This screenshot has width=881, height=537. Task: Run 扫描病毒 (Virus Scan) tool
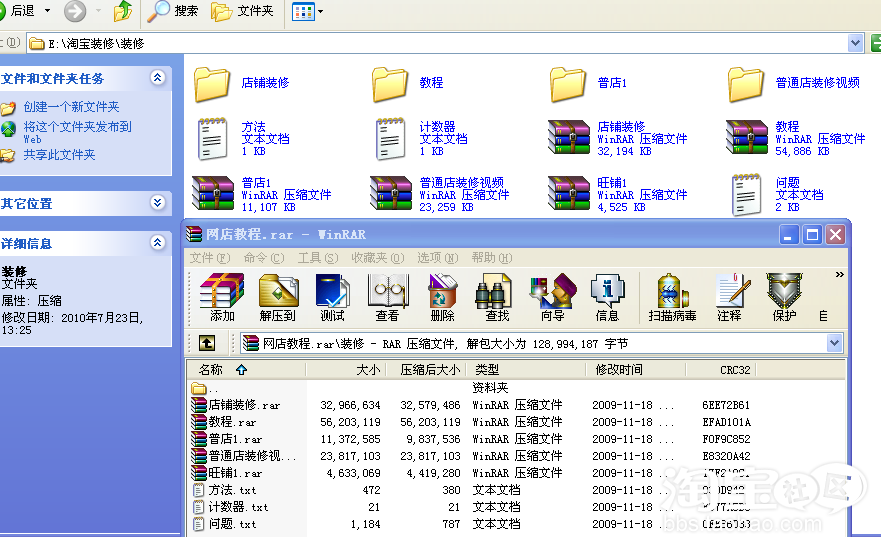click(672, 296)
